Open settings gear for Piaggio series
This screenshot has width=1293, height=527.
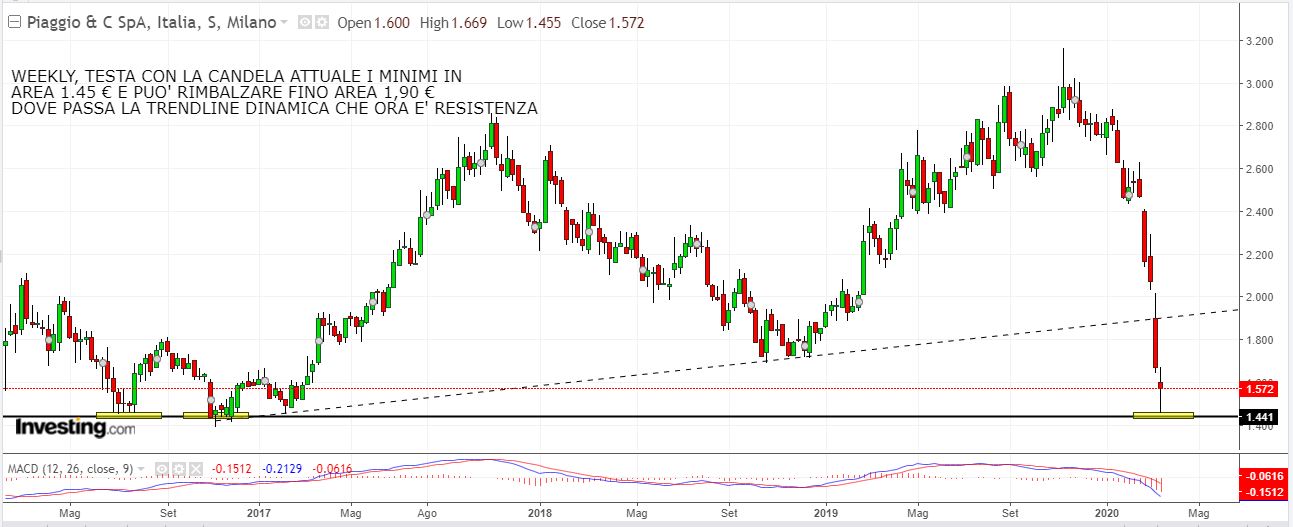click(x=322, y=23)
